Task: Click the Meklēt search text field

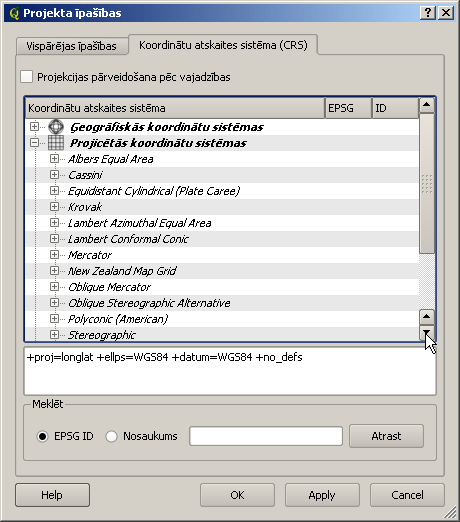Action: (x=266, y=436)
